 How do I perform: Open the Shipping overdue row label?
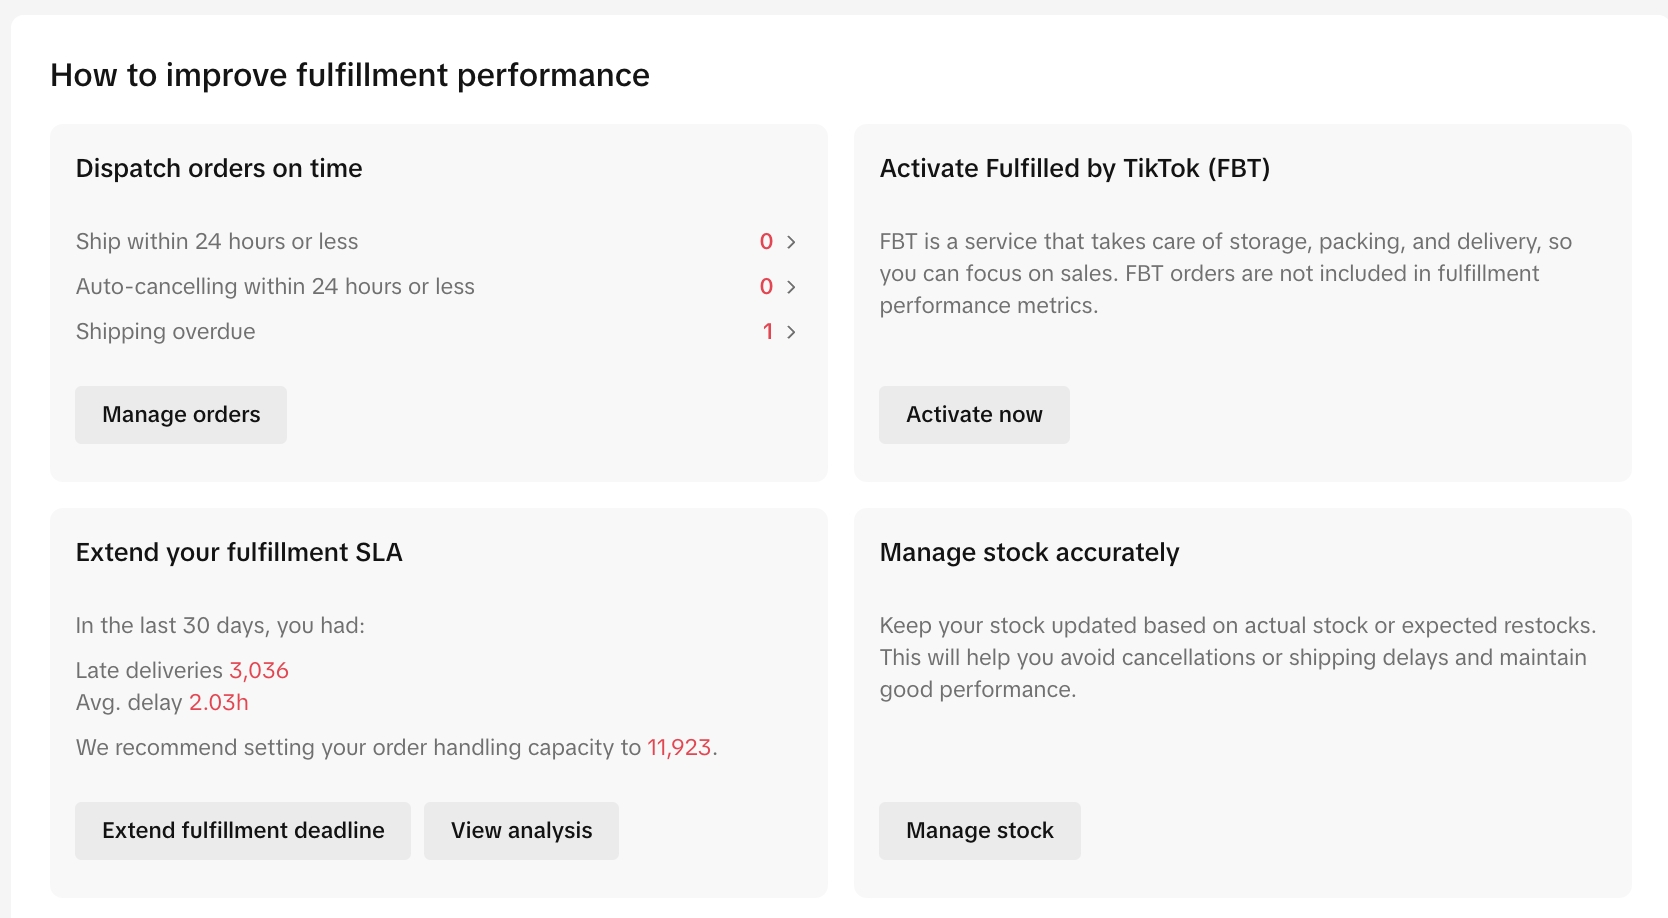tap(166, 332)
